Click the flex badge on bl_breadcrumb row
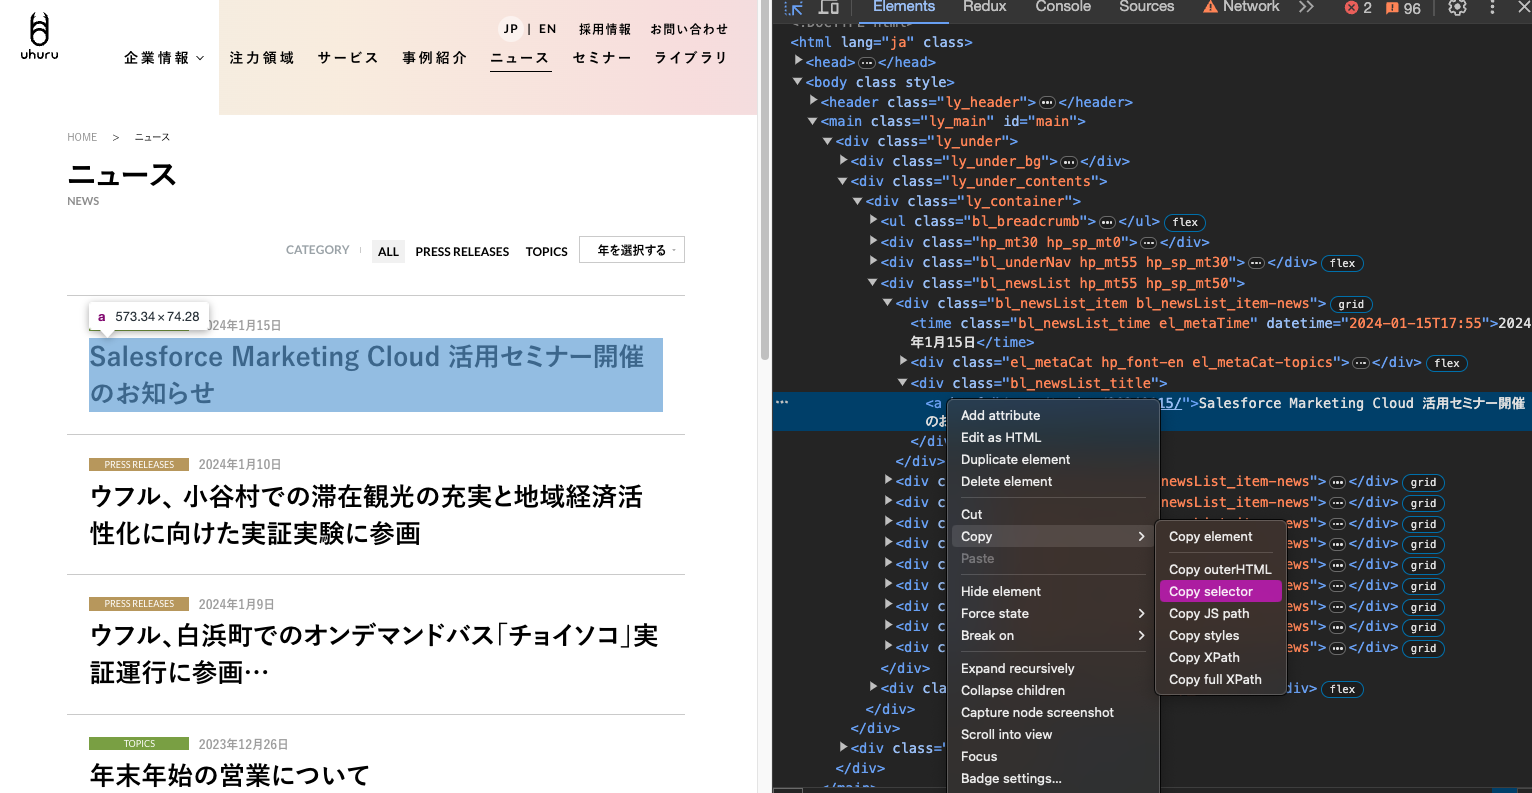This screenshot has width=1532, height=793. 1185,222
